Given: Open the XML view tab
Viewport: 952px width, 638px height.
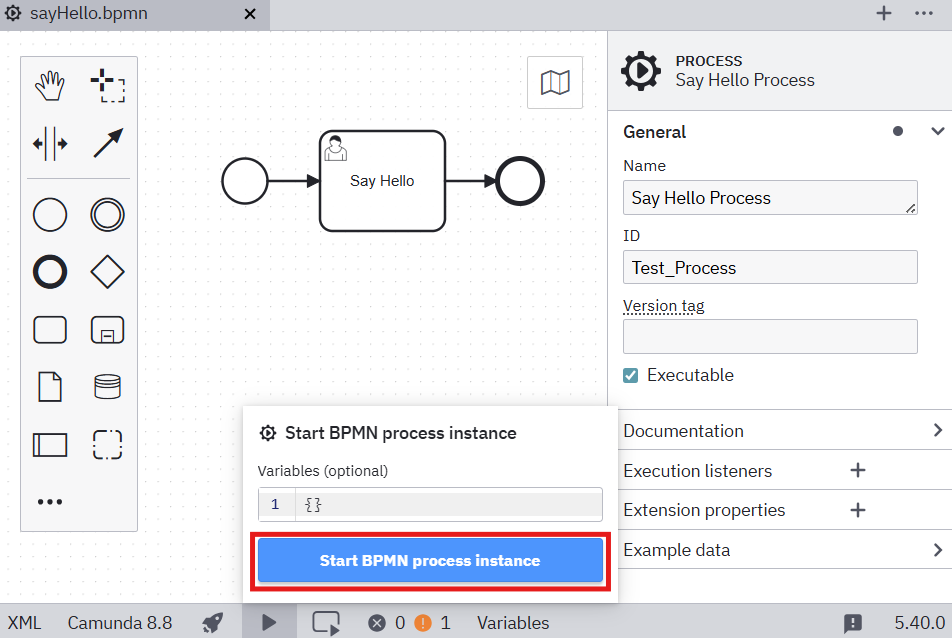Looking at the screenshot, I should [x=25, y=623].
